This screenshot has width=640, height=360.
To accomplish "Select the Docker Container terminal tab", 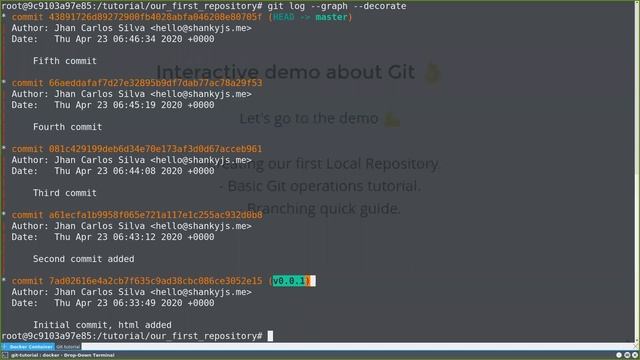I will coord(28,347).
